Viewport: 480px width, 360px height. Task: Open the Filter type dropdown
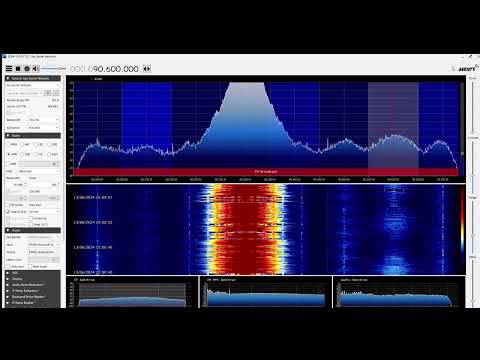[39, 171]
